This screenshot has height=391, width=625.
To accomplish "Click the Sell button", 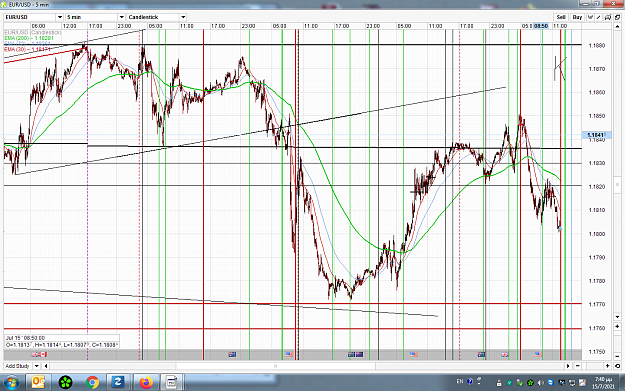I will (x=561, y=17).
